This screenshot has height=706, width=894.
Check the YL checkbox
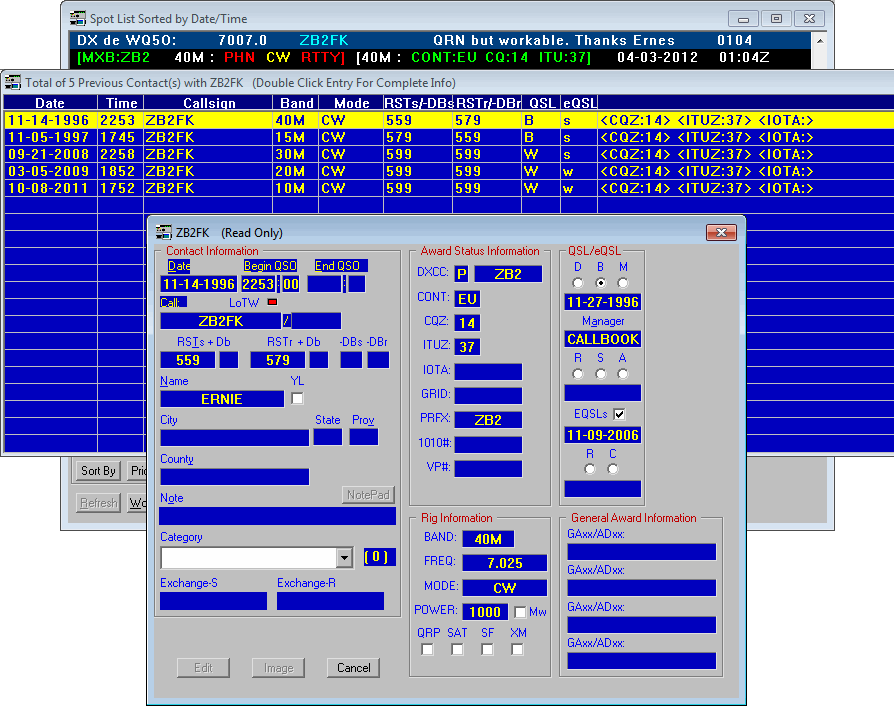pyautogui.click(x=297, y=399)
